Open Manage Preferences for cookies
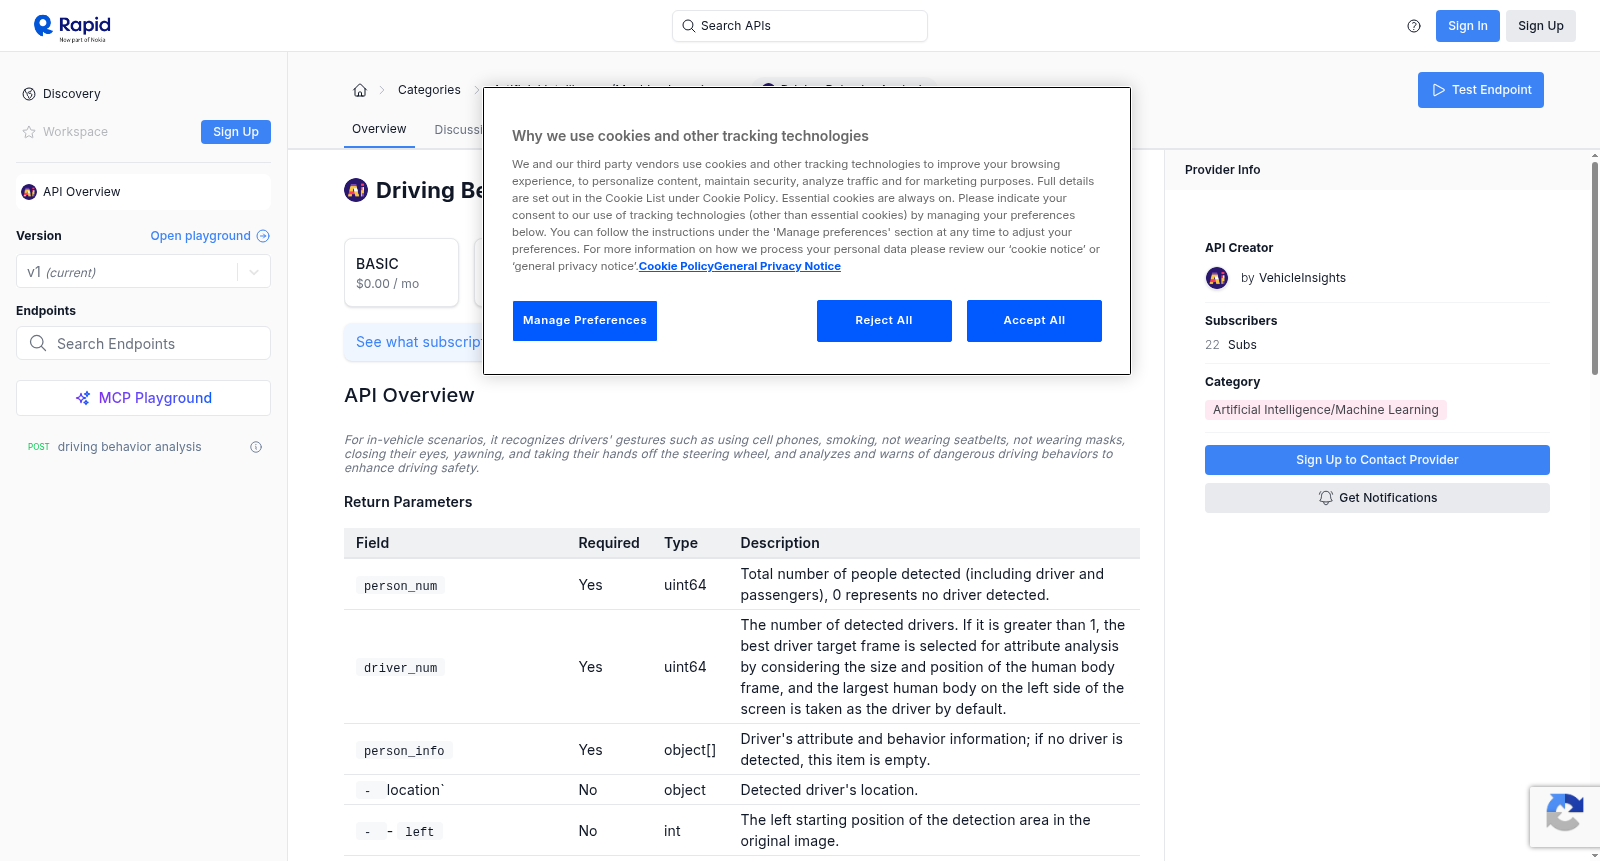The width and height of the screenshot is (1600, 861). click(x=585, y=321)
